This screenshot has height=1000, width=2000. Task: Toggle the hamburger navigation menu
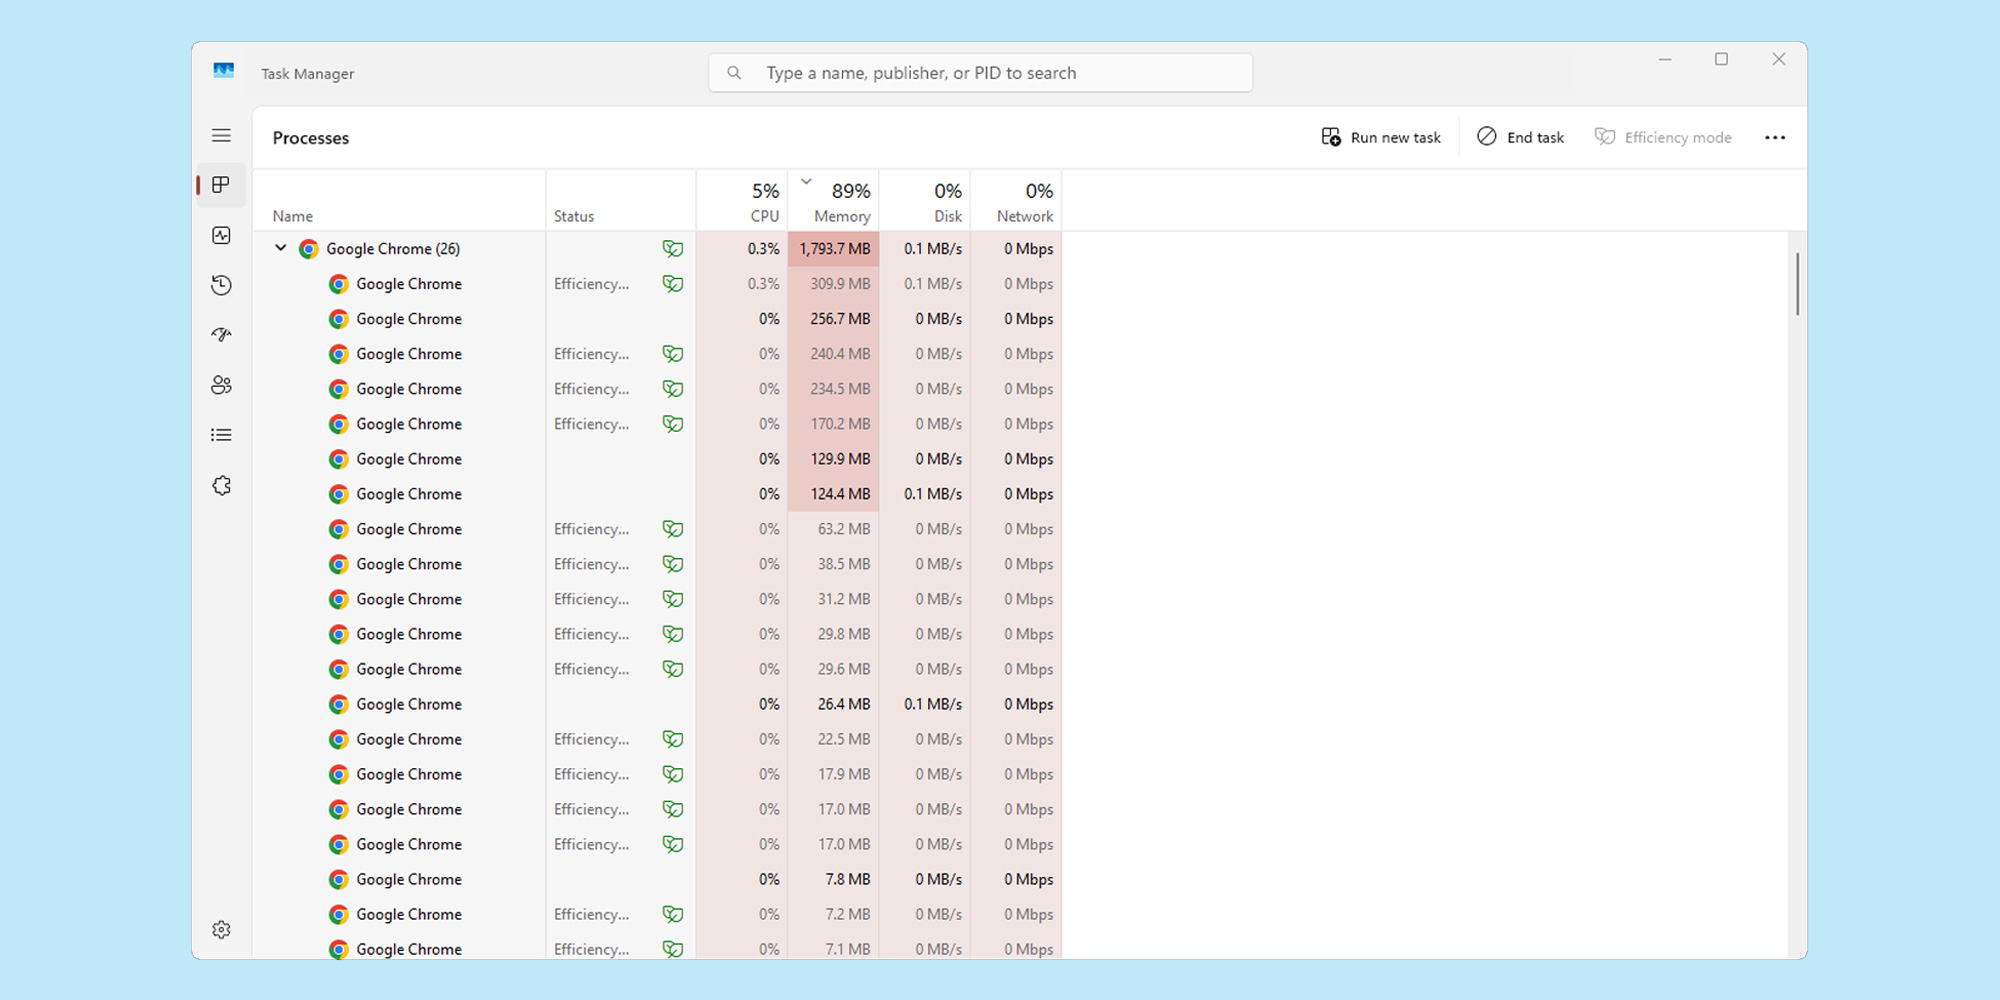click(x=221, y=135)
